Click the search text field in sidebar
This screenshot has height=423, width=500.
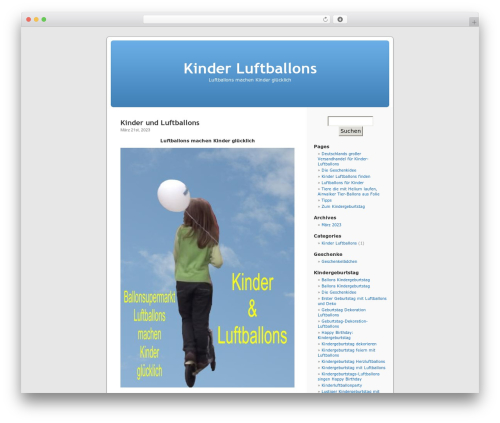350,121
